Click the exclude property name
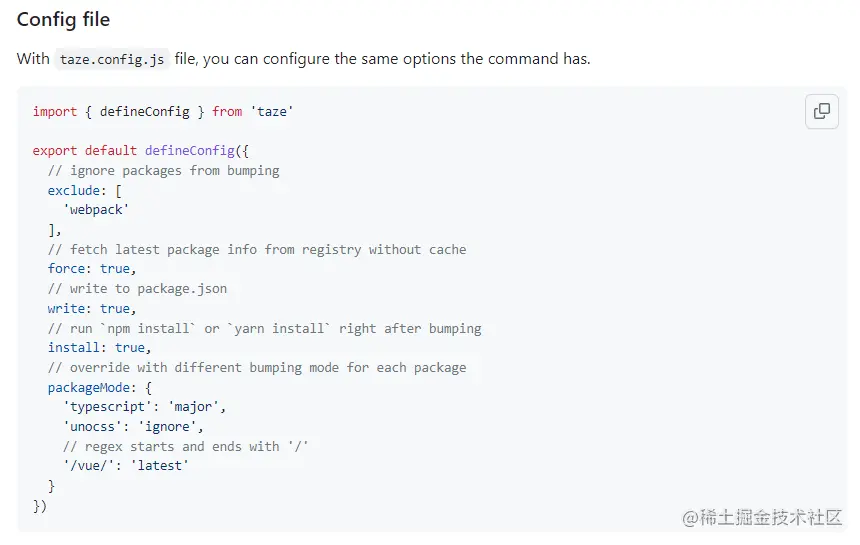Viewport: 860px width, 545px height. pyautogui.click(x=74, y=190)
